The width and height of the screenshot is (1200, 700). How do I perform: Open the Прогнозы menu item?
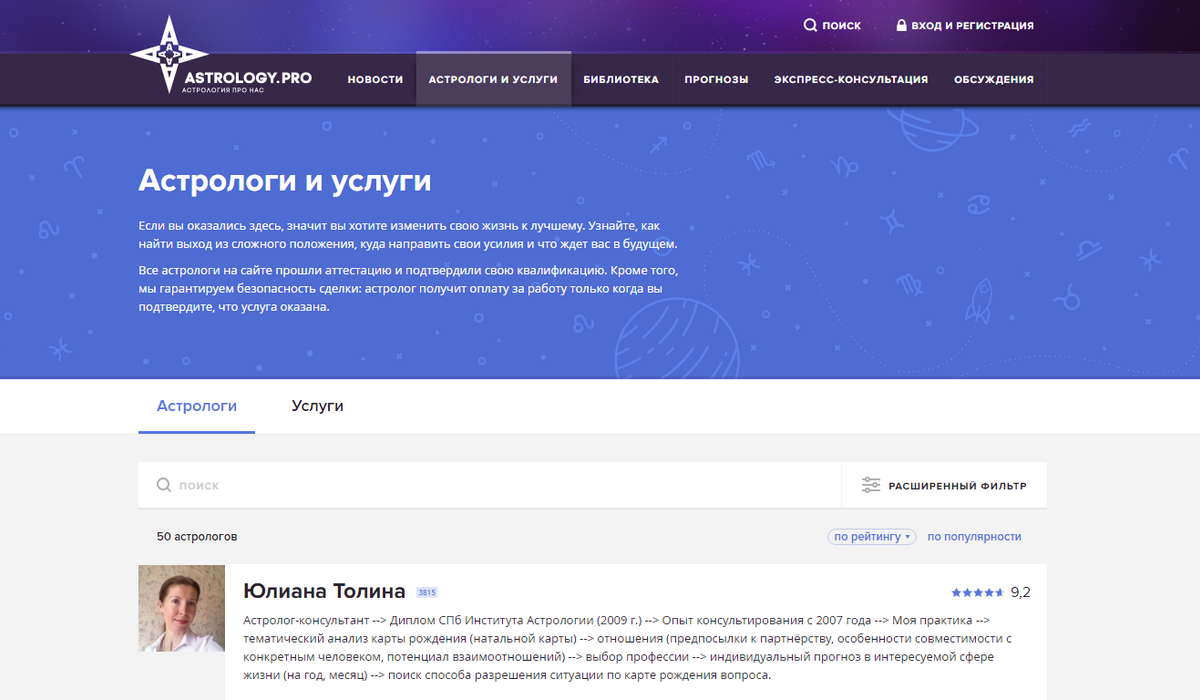pyautogui.click(x=716, y=79)
